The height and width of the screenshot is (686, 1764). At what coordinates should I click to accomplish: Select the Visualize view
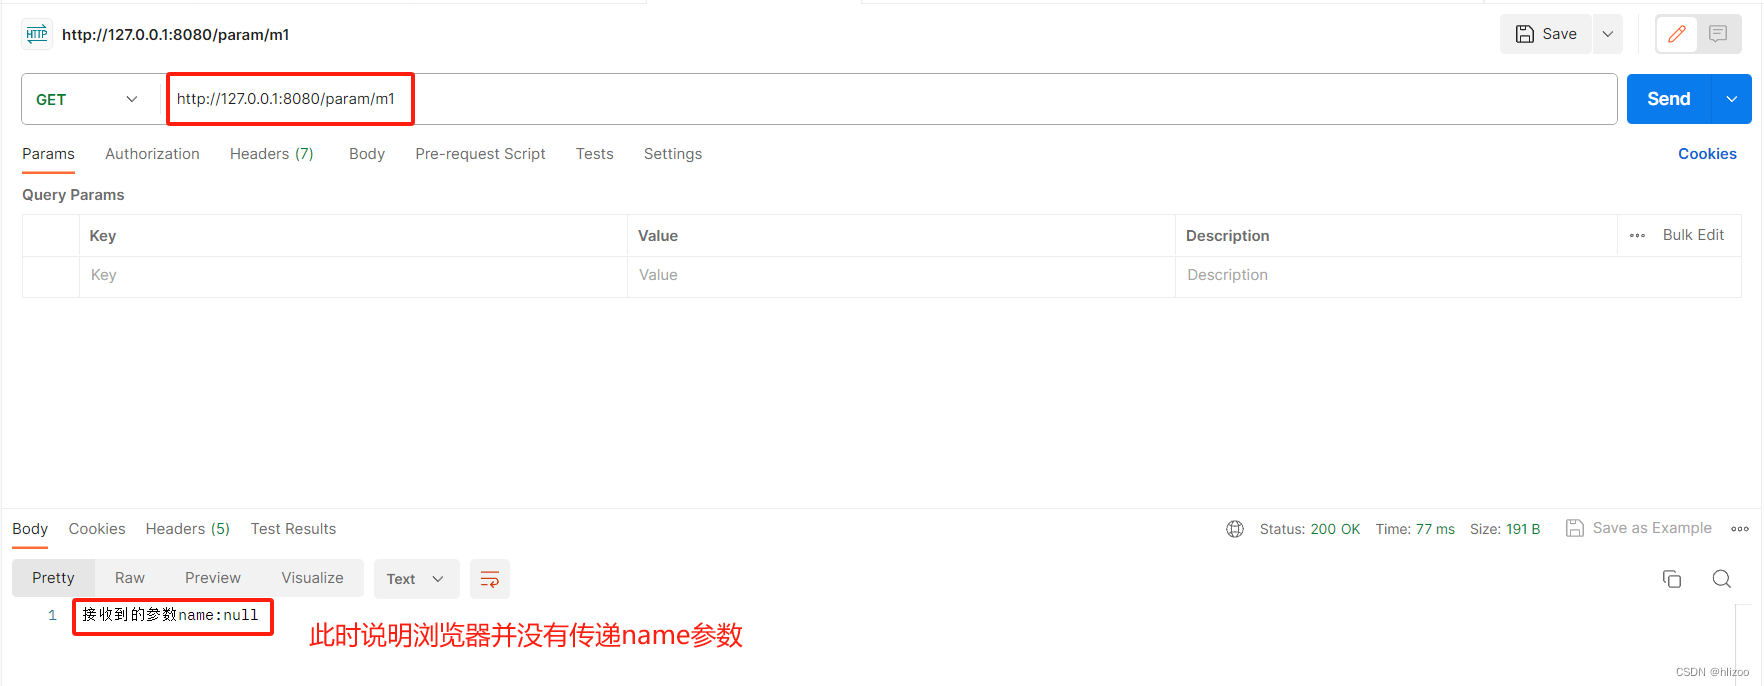point(312,578)
